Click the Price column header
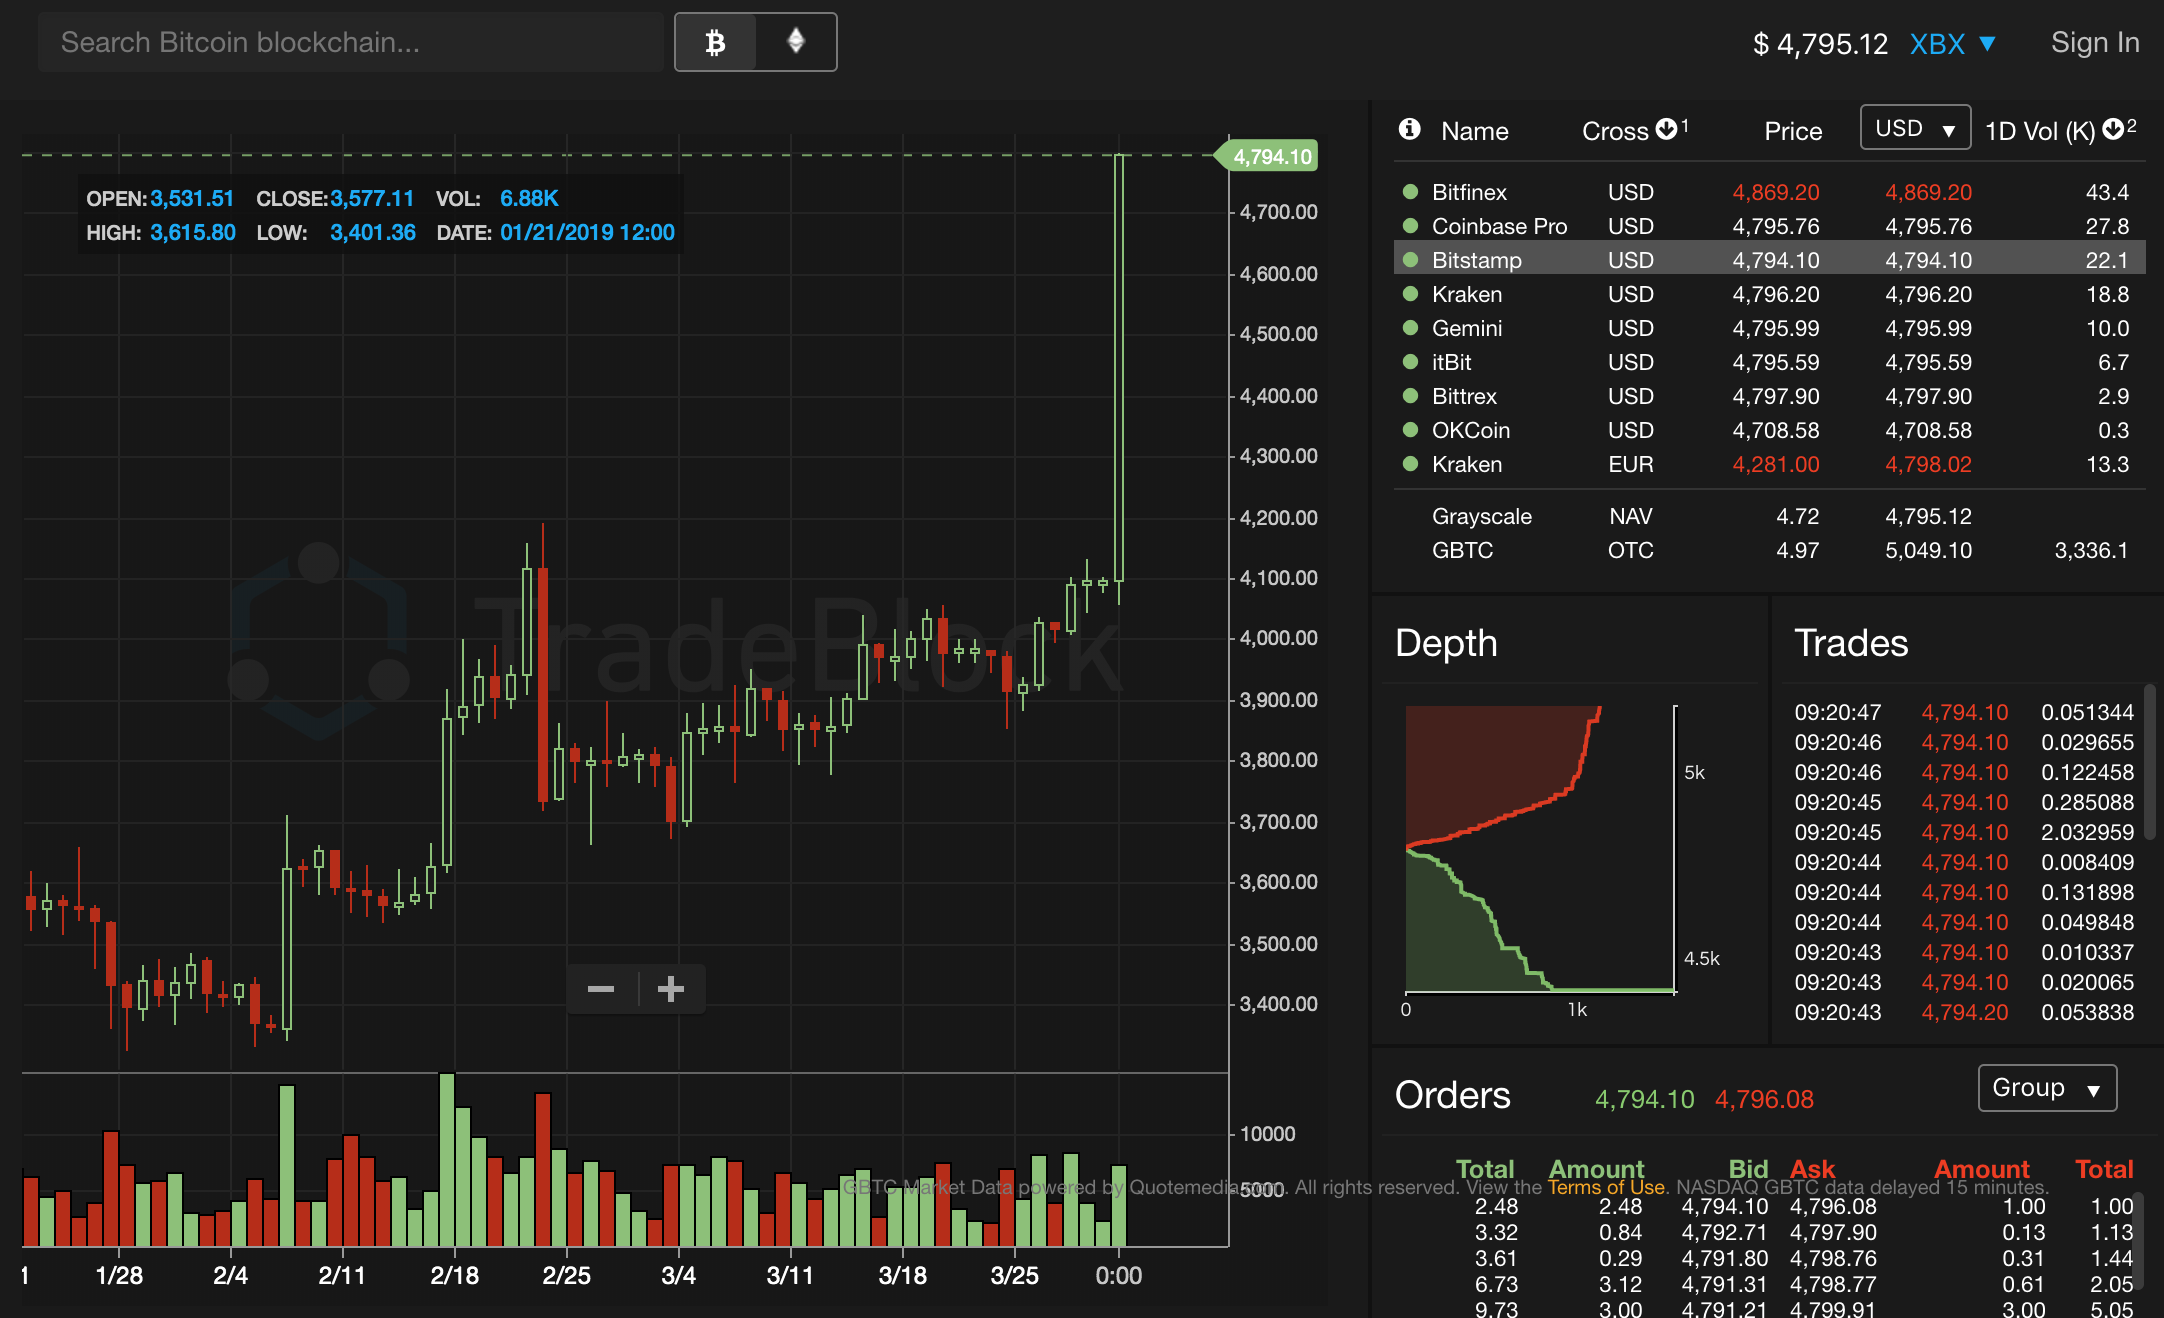Viewport: 2164px width, 1318px height. (x=1793, y=131)
